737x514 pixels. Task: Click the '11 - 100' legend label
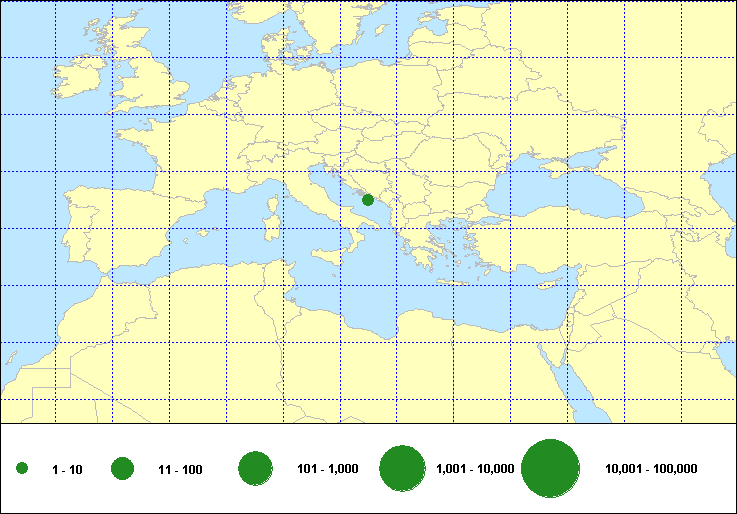tap(180, 469)
